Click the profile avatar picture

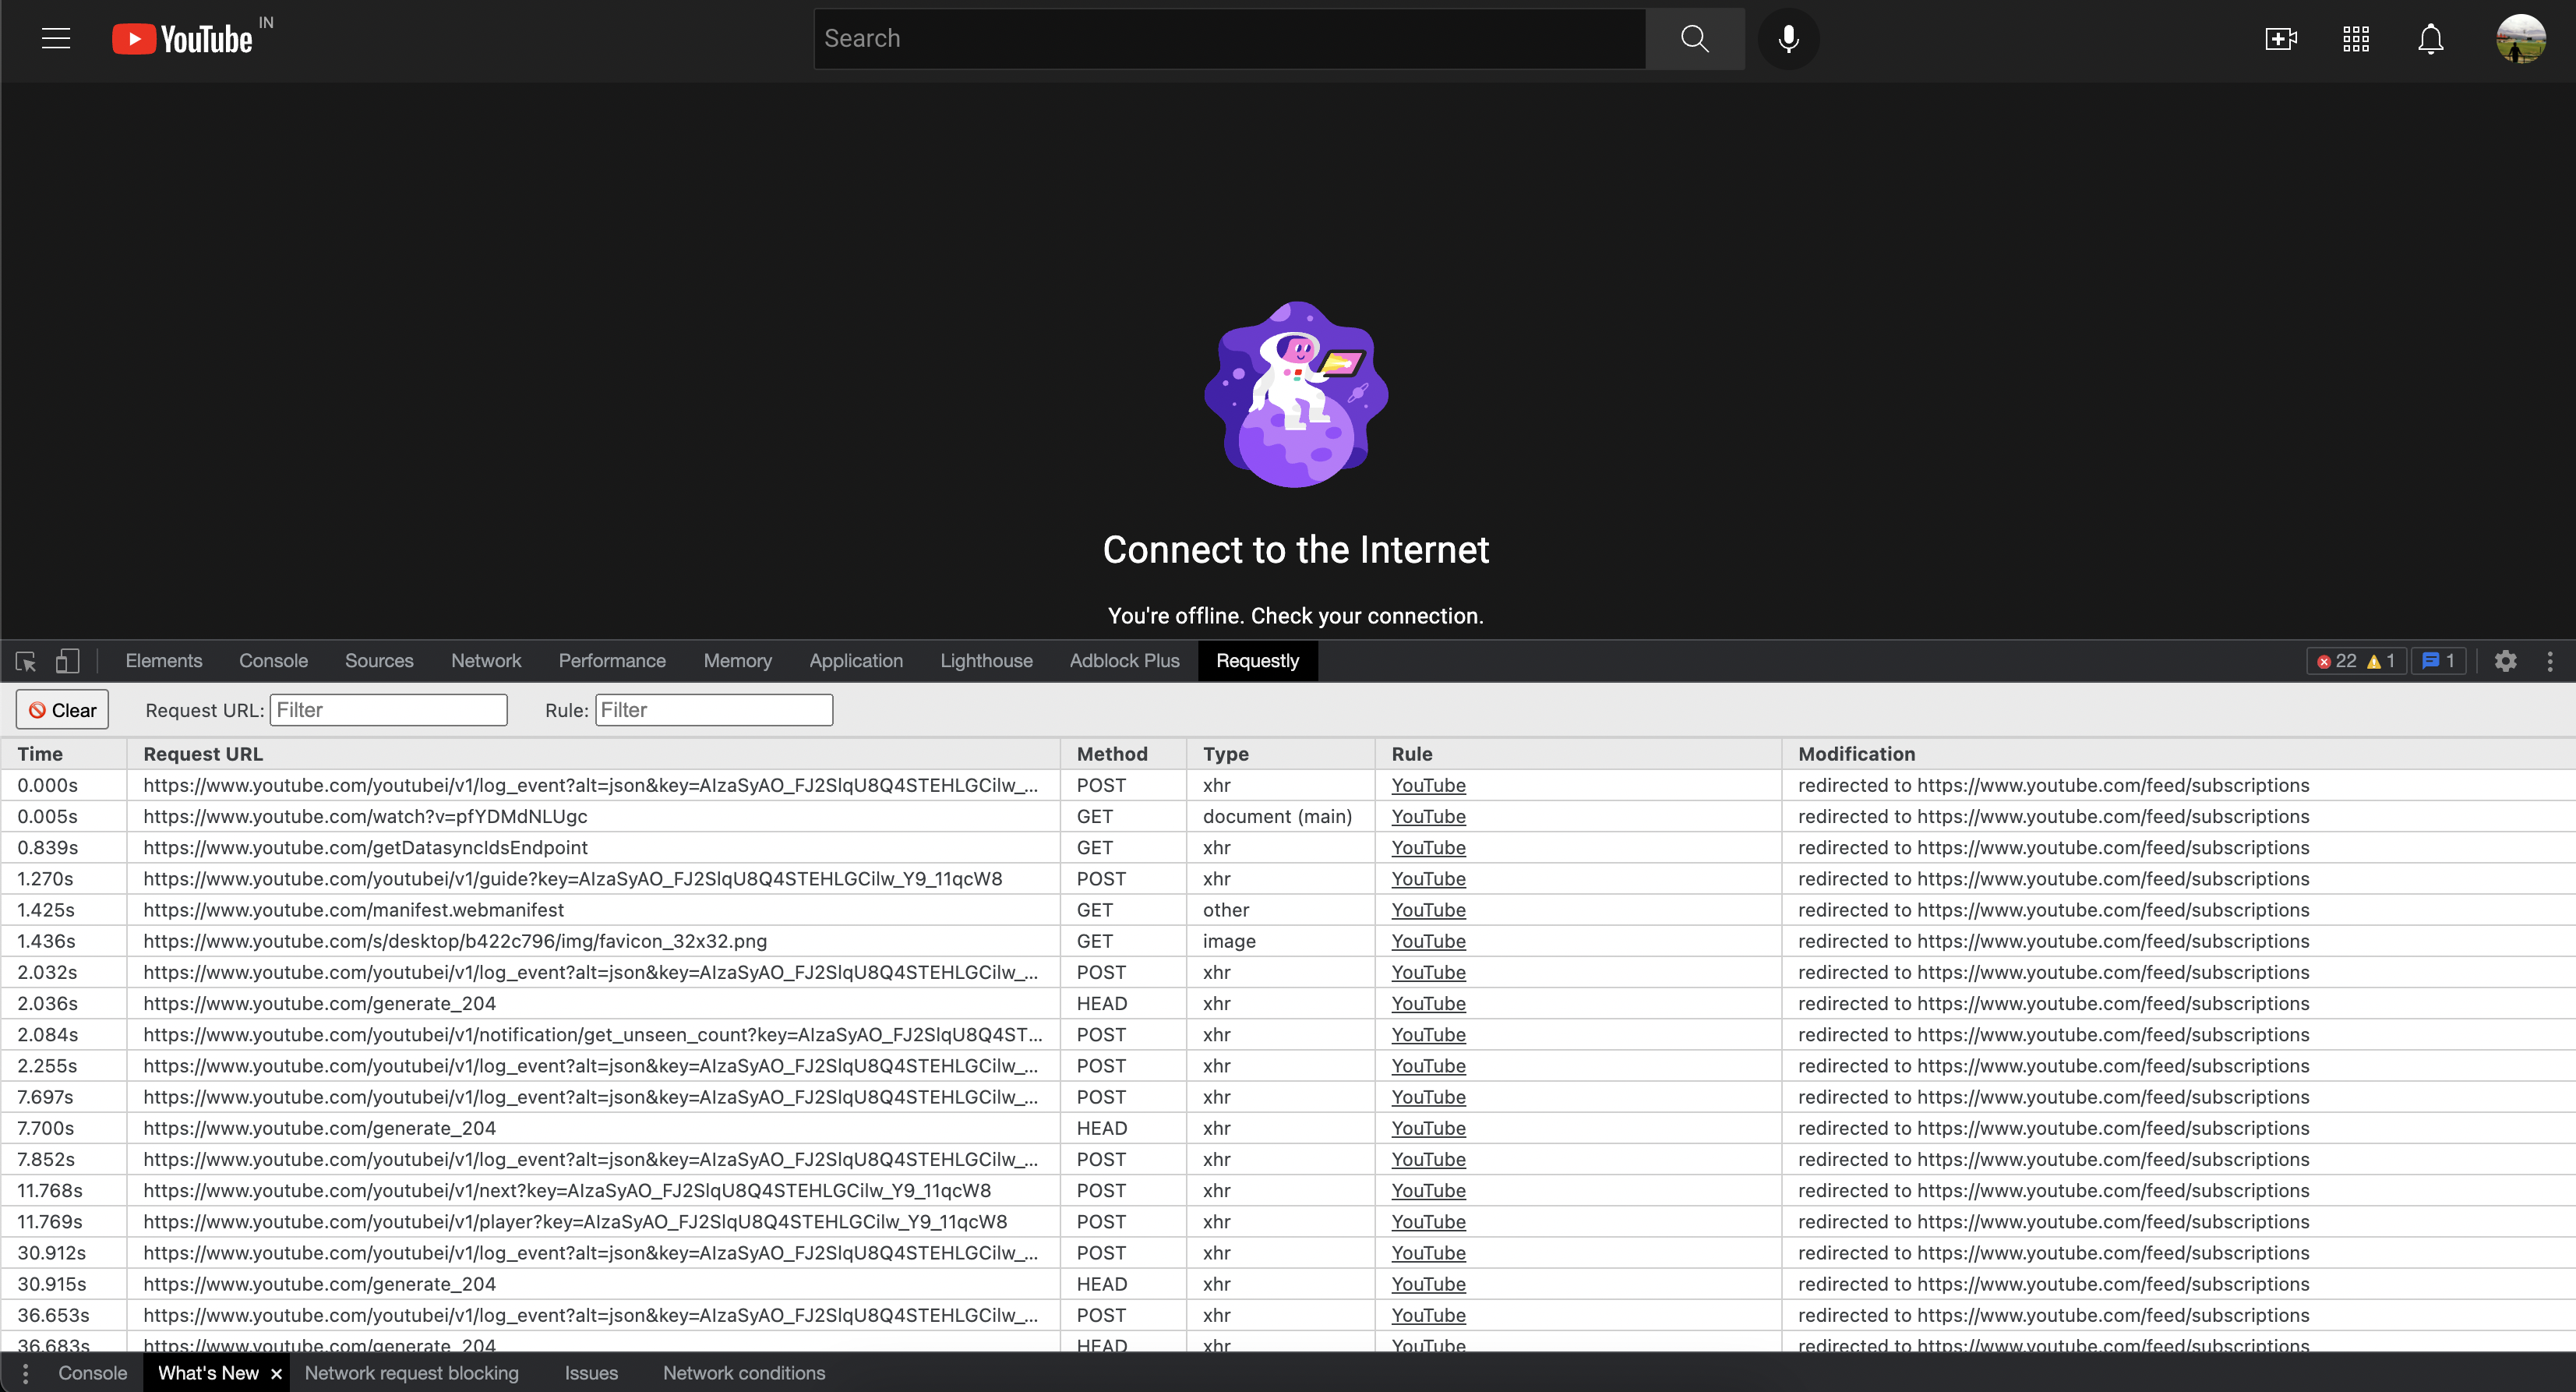tap(2521, 38)
